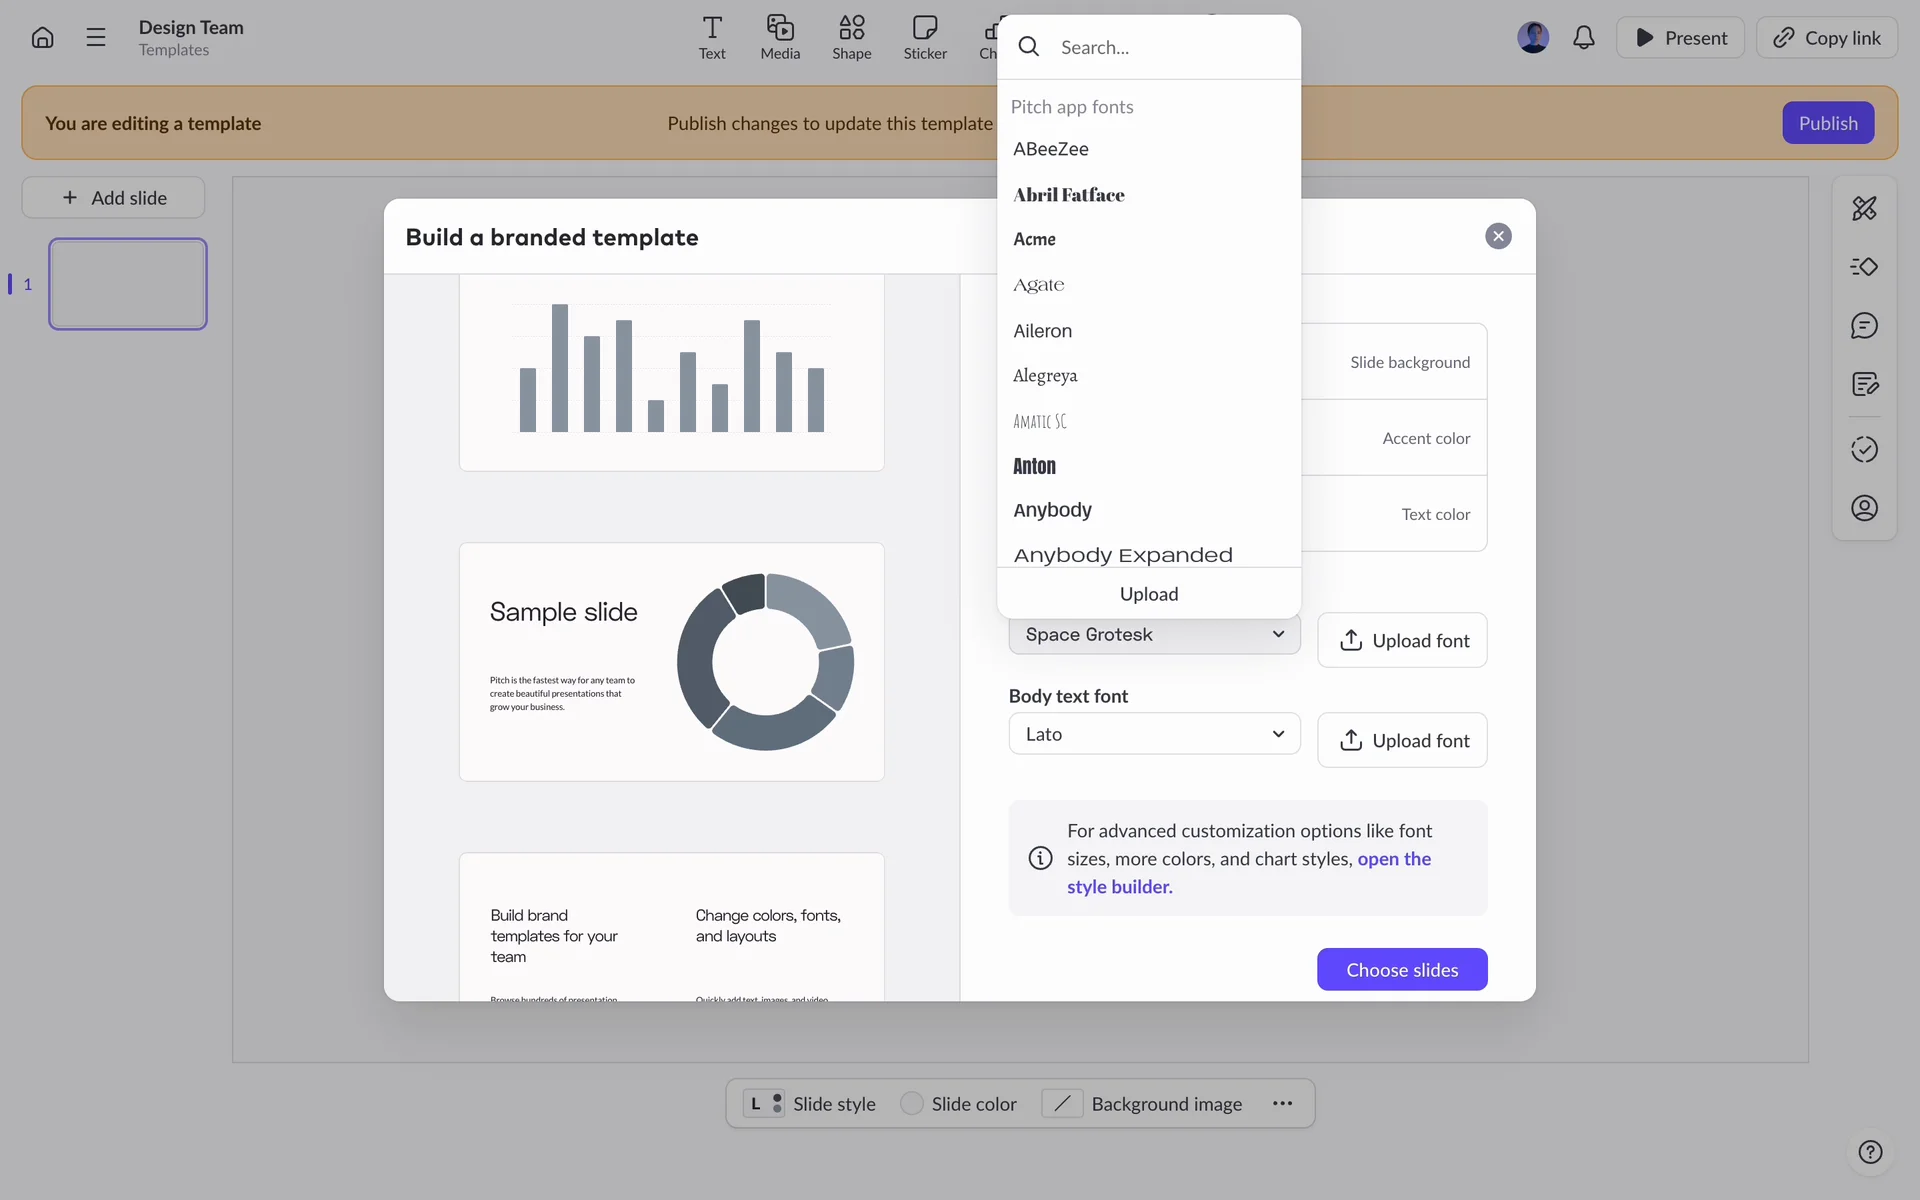Open the comments panel icon

[1864, 326]
